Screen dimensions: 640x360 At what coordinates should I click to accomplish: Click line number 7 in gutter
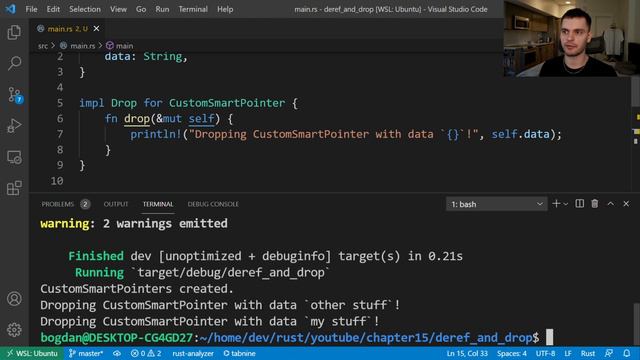pos(60,134)
